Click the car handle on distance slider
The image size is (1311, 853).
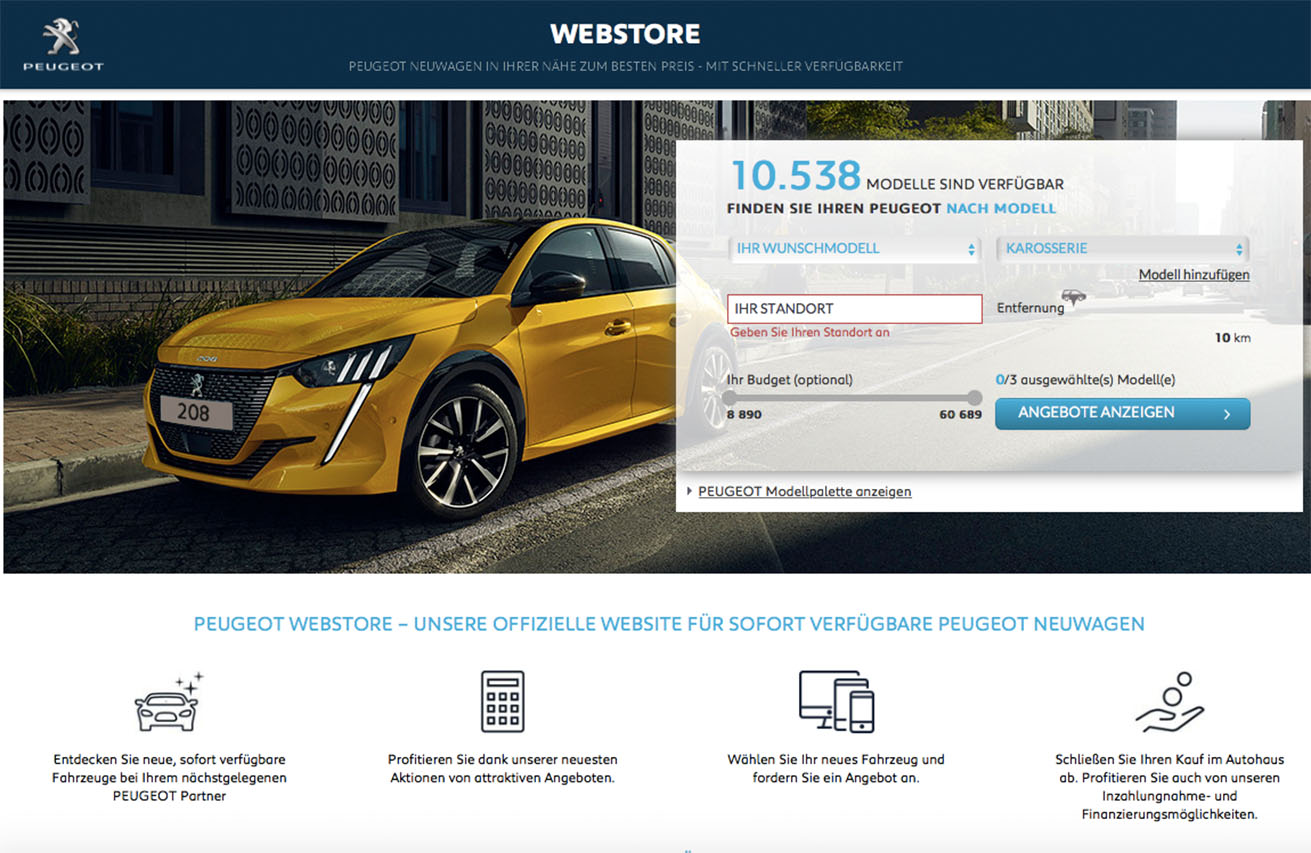[1073, 297]
